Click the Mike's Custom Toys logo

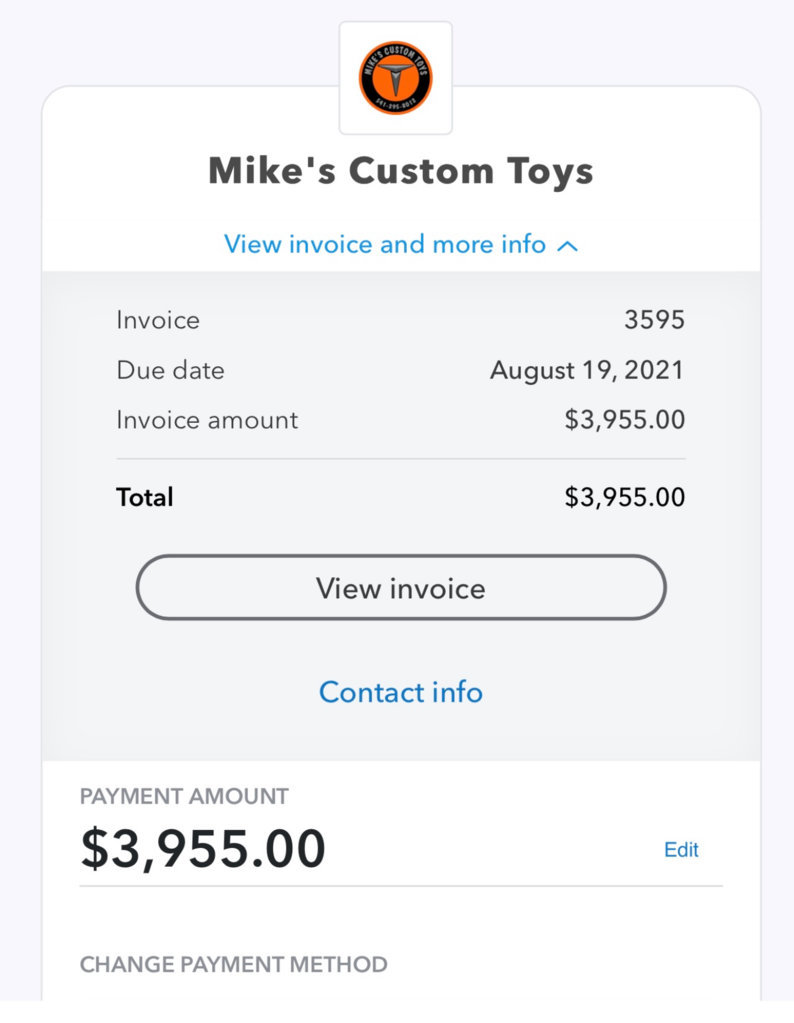[x=395, y=78]
